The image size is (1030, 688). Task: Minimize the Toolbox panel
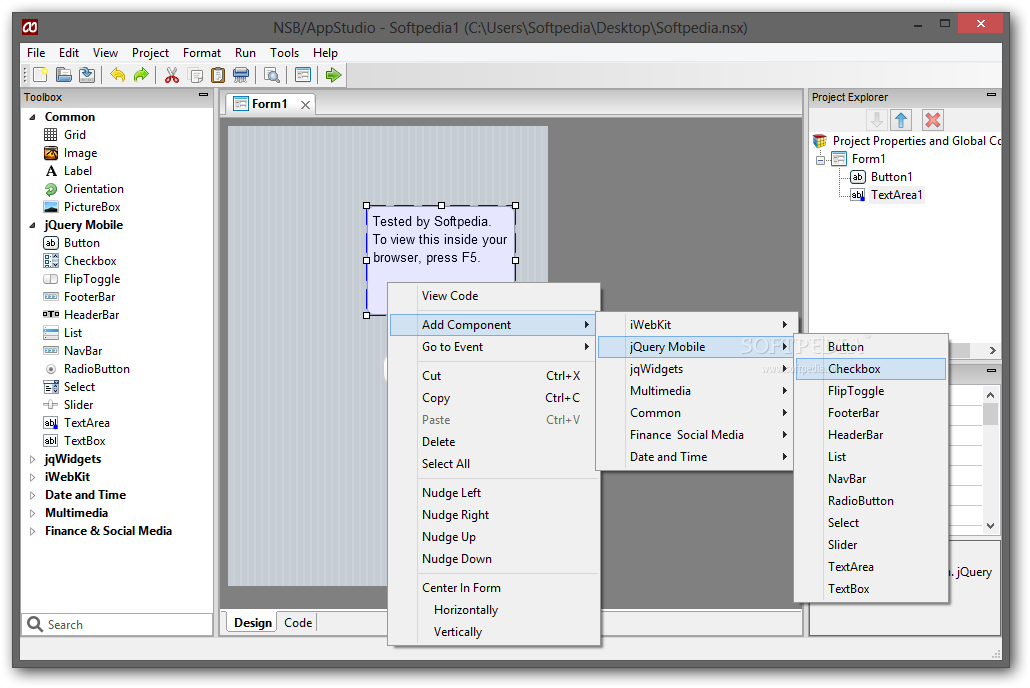(x=203, y=95)
